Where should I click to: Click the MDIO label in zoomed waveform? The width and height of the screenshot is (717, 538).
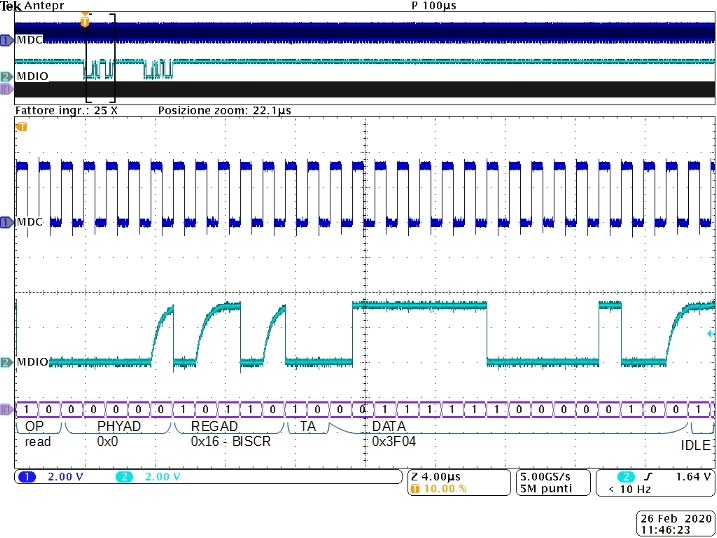point(32,362)
